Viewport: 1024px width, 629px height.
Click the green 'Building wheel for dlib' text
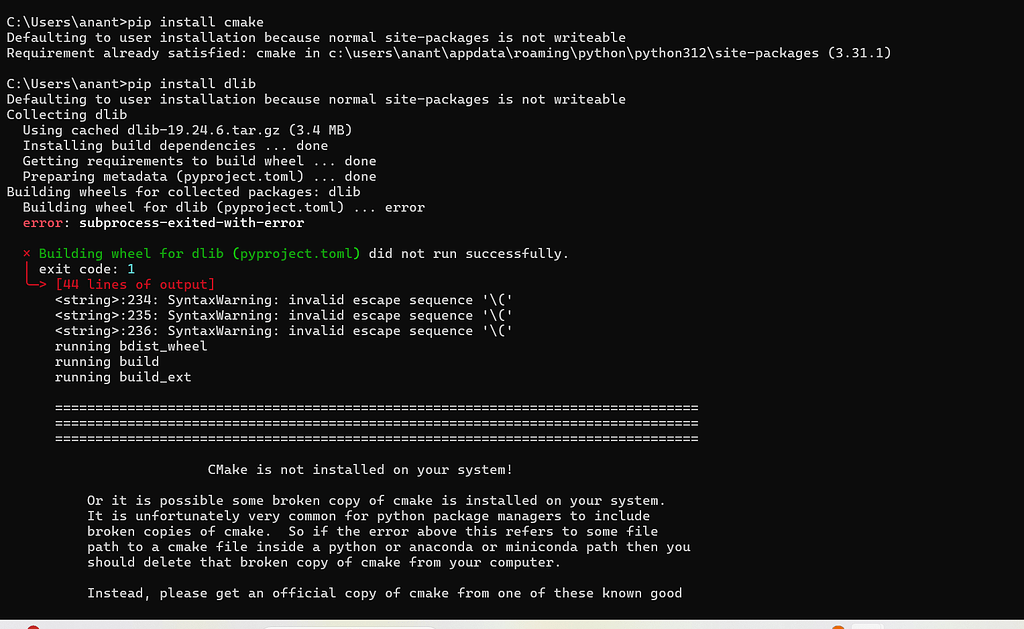click(199, 253)
